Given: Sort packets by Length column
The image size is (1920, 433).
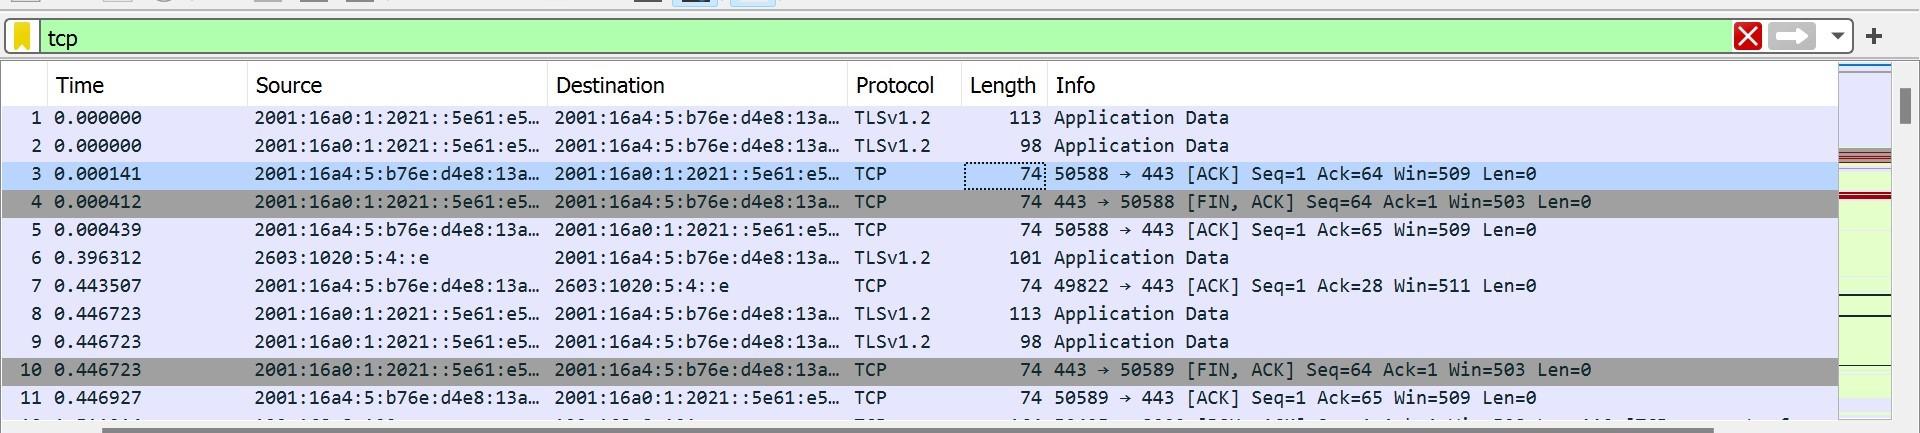Looking at the screenshot, I should click(x=1004, y=85).
